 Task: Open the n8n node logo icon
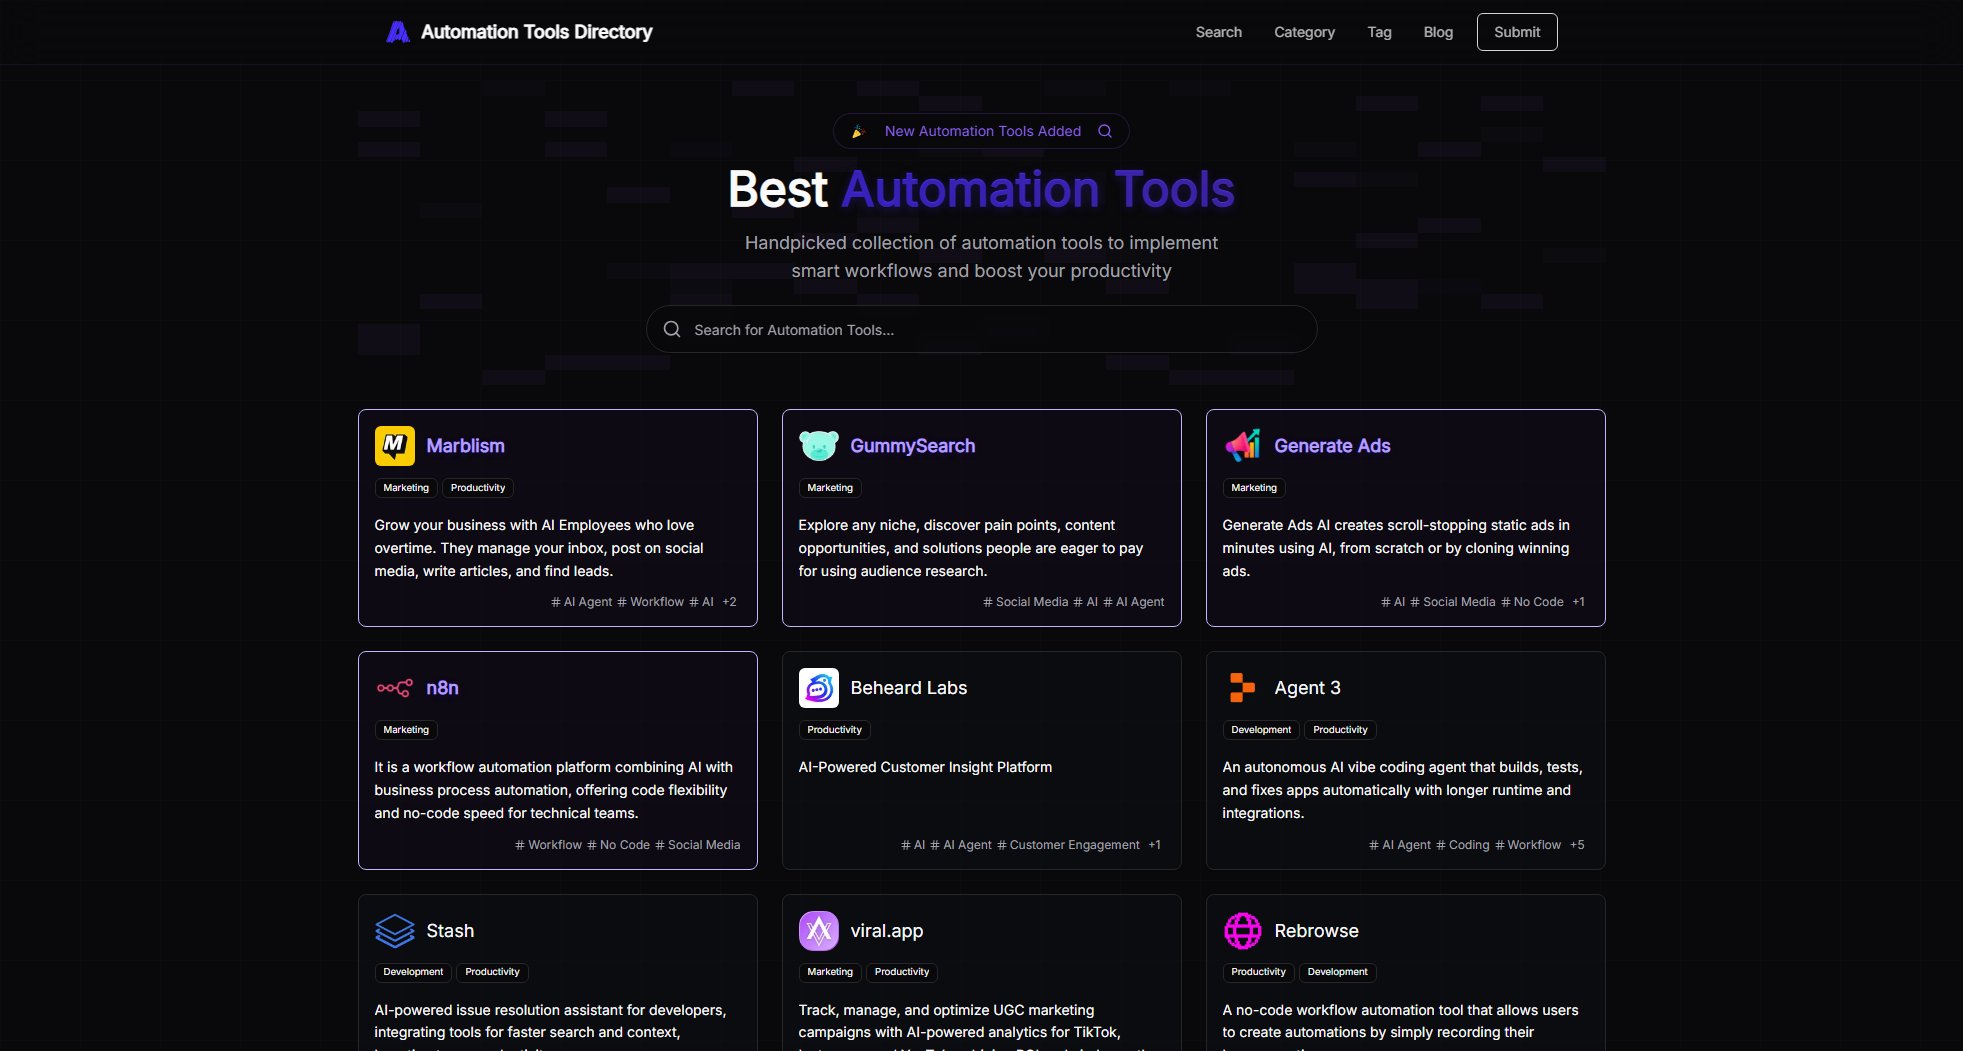[394, 688]
